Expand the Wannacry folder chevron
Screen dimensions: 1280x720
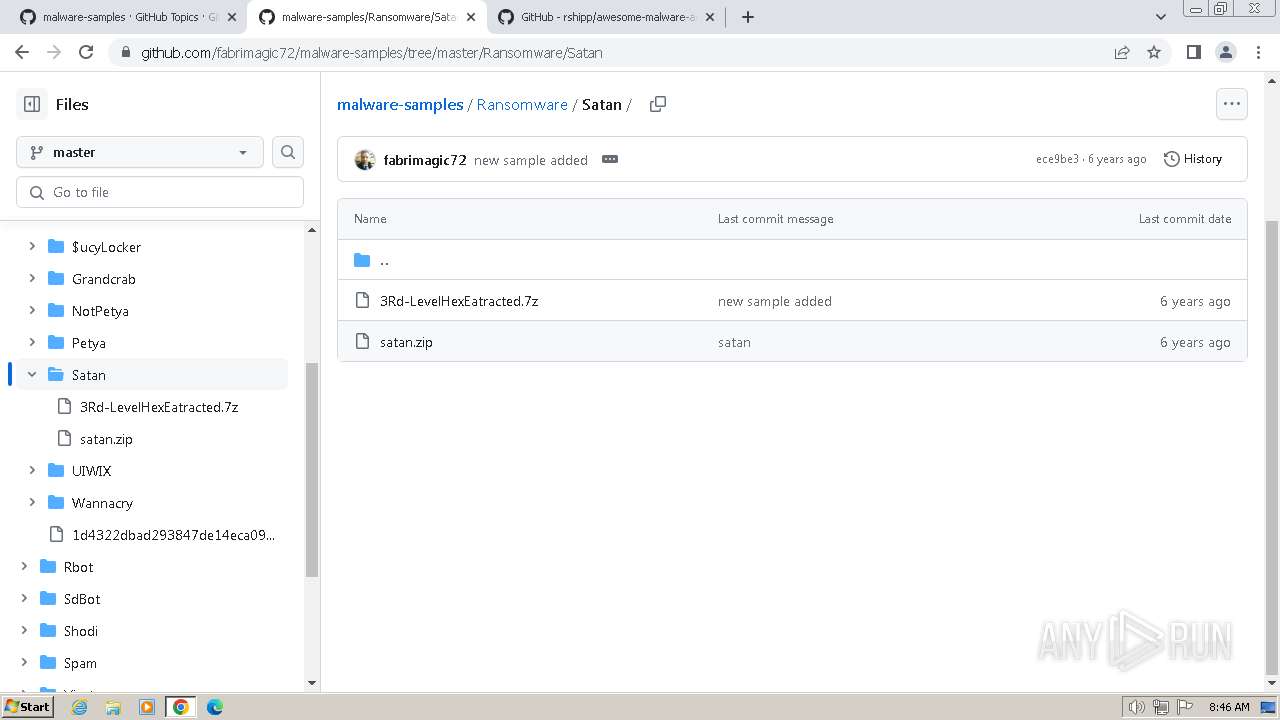(x=32, y=502)
